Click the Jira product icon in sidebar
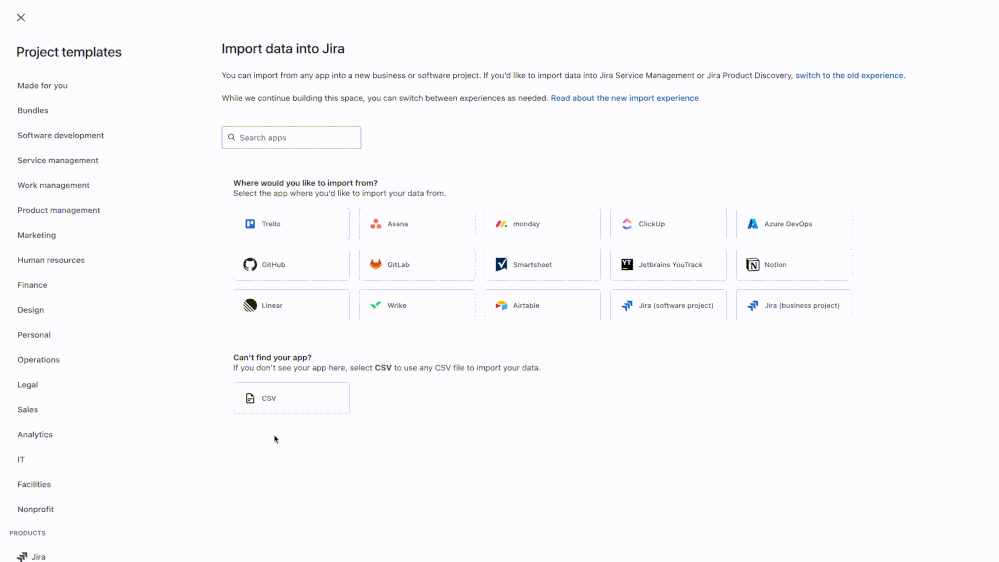The height and width of the screenshot is (562, 999). coord(22,557)
